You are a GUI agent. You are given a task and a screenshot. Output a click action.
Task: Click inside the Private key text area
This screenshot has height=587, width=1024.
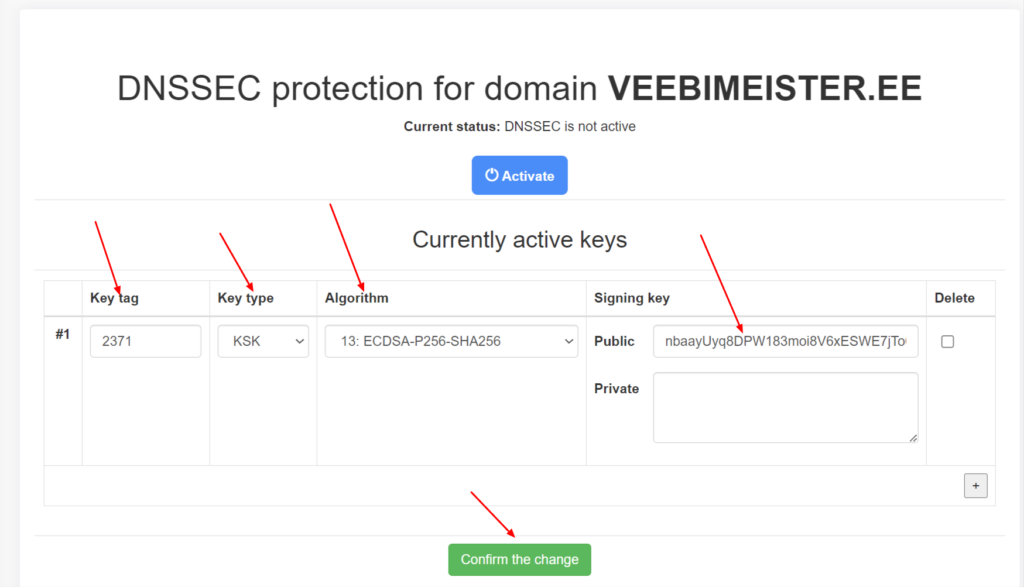[785, 407]
